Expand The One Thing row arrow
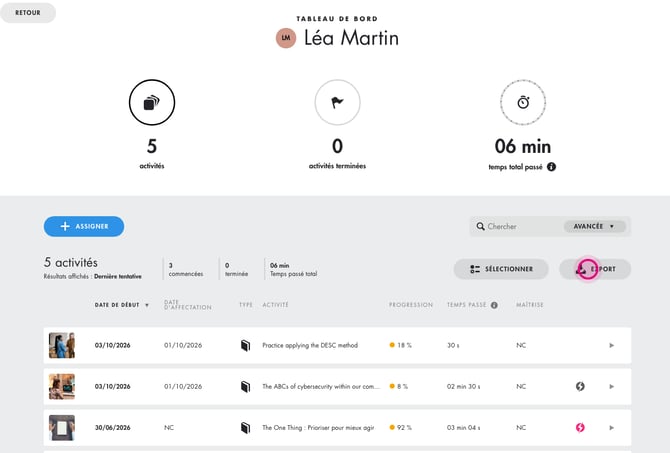The height and width of the screenshot is (453, 670). (x=611, y=427)
